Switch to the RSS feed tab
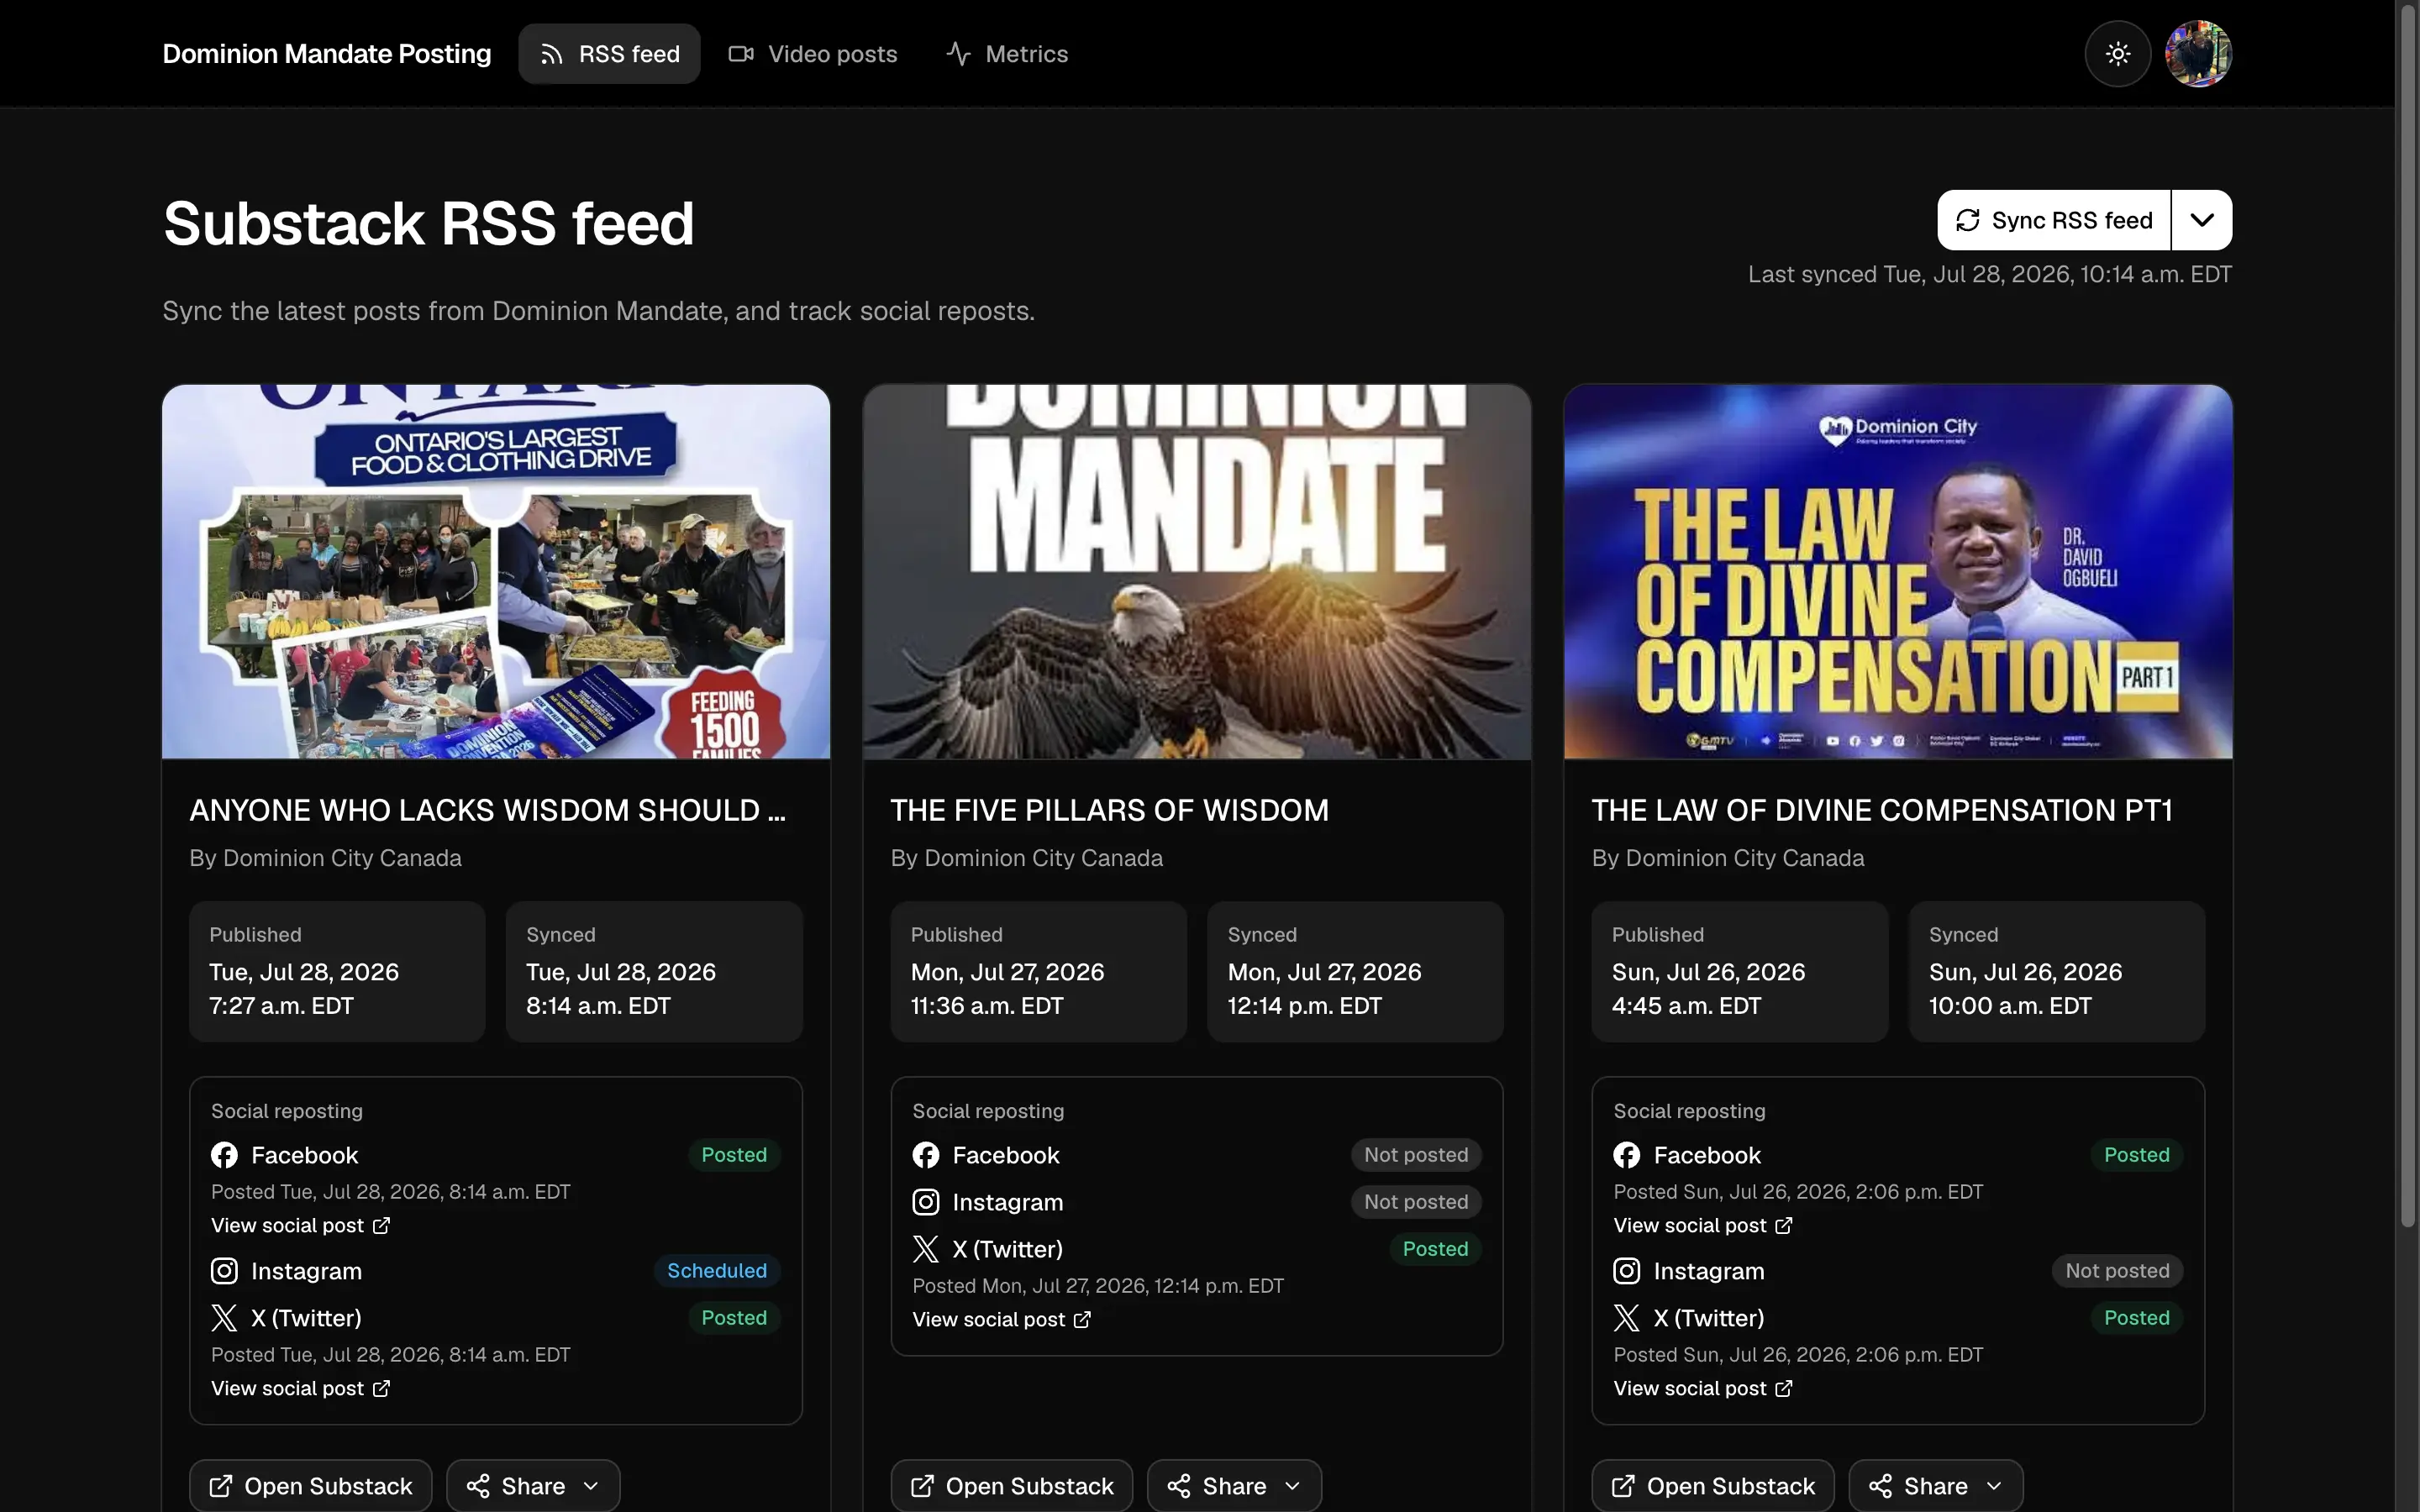The height and width of the screenshot is (1512, 2420). click(x=609, y=54)
